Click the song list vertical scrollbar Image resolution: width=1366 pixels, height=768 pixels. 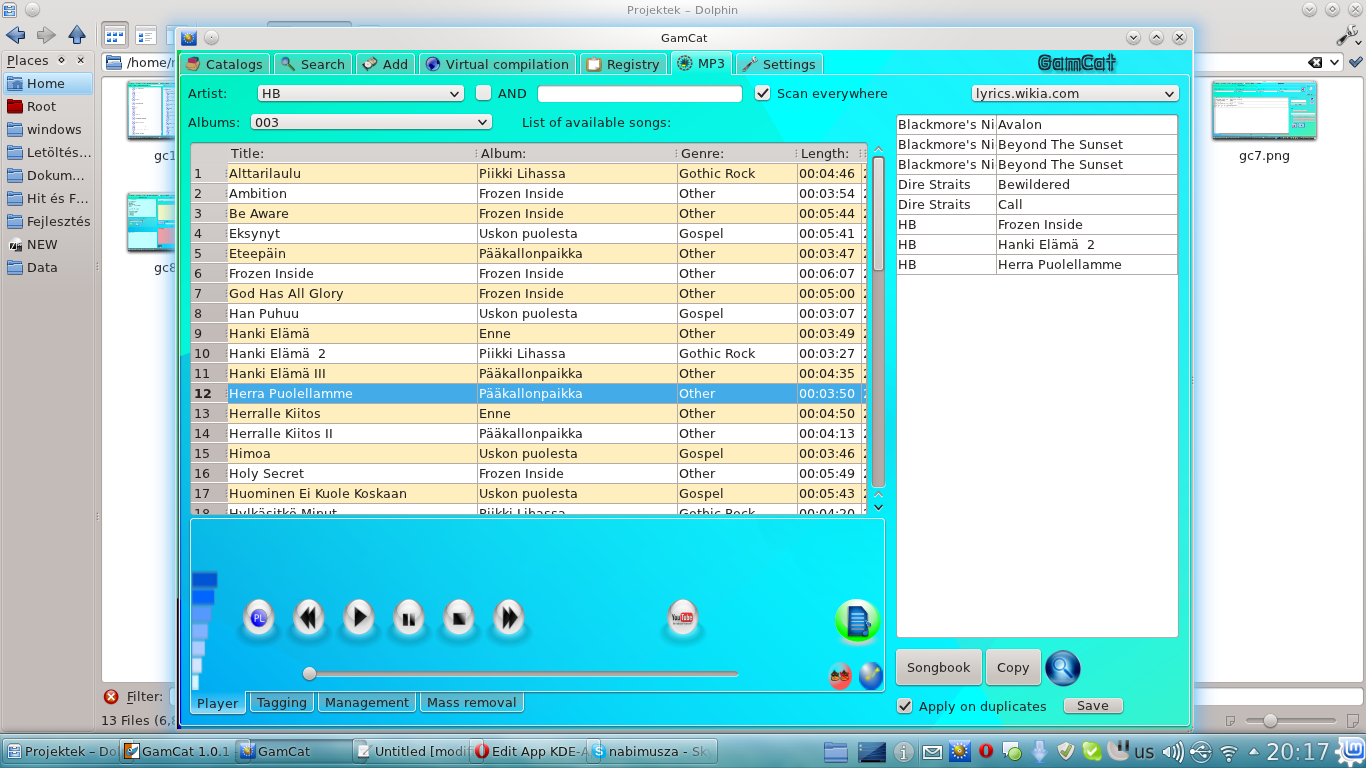(x=878, y=323)
